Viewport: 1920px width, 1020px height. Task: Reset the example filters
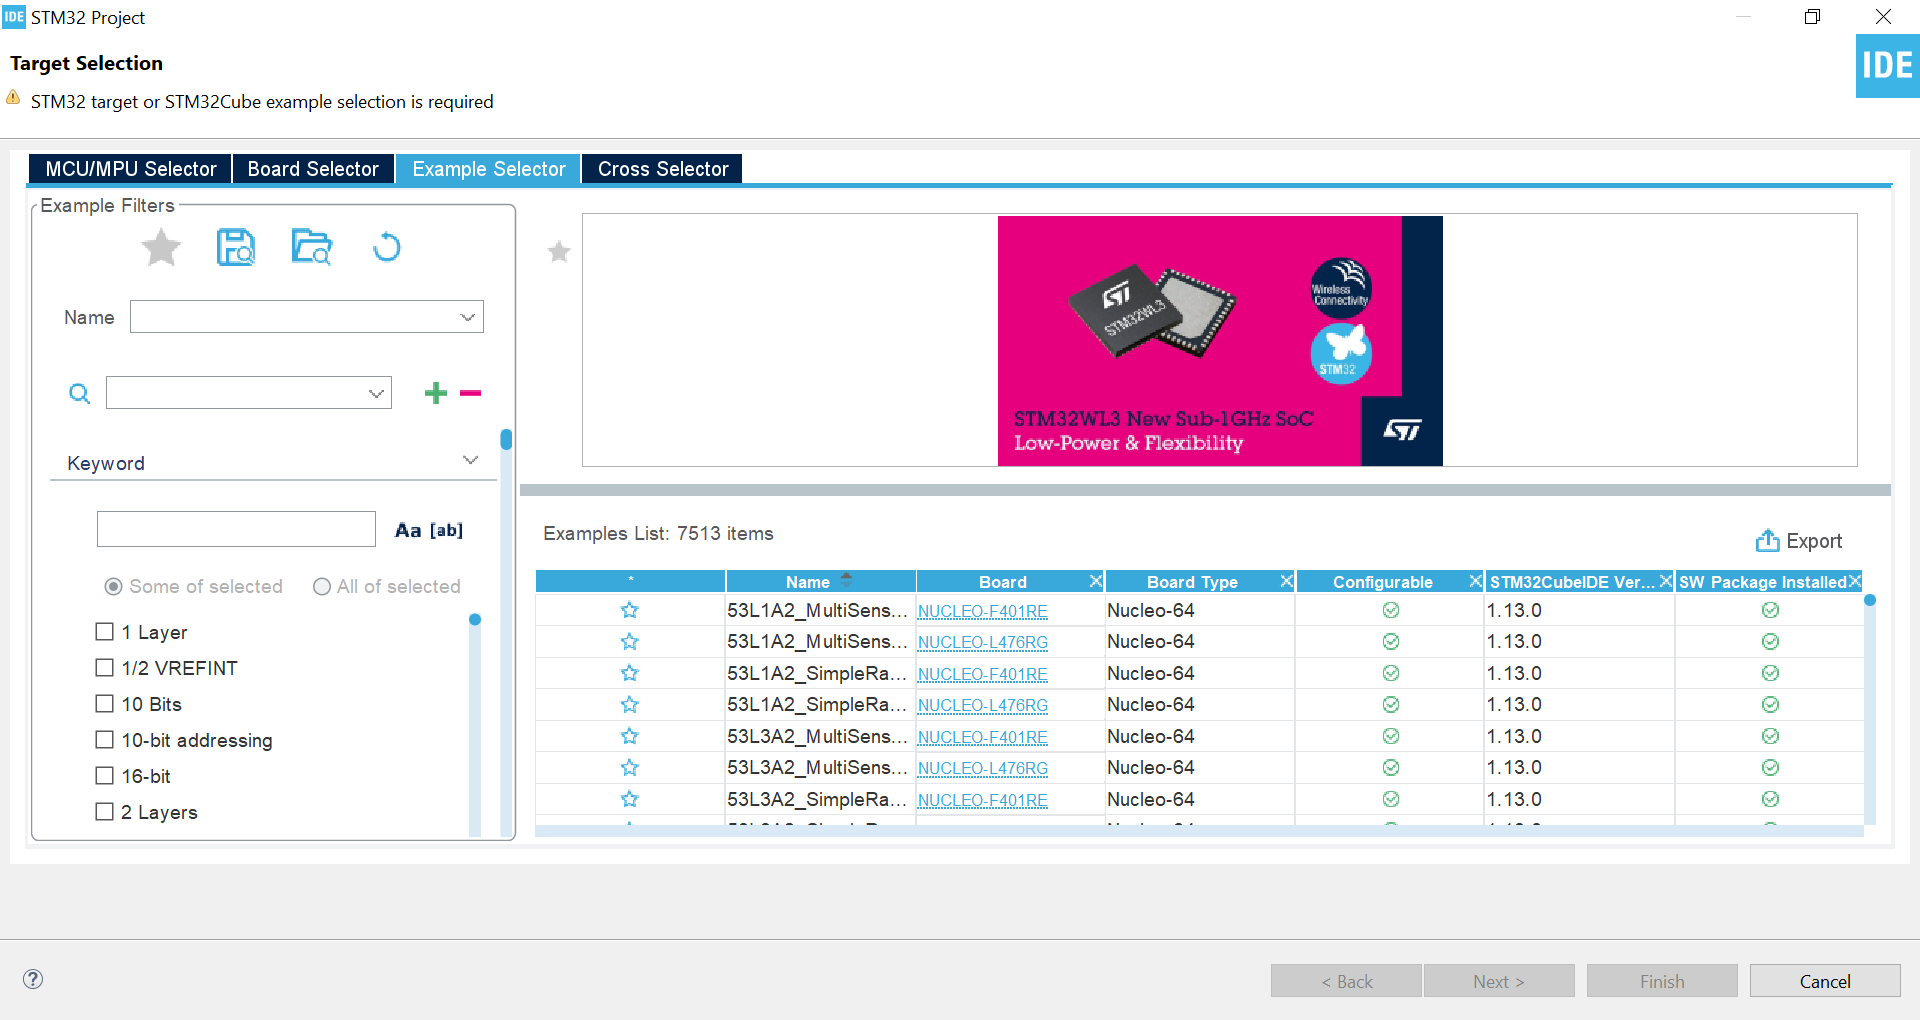387,247
